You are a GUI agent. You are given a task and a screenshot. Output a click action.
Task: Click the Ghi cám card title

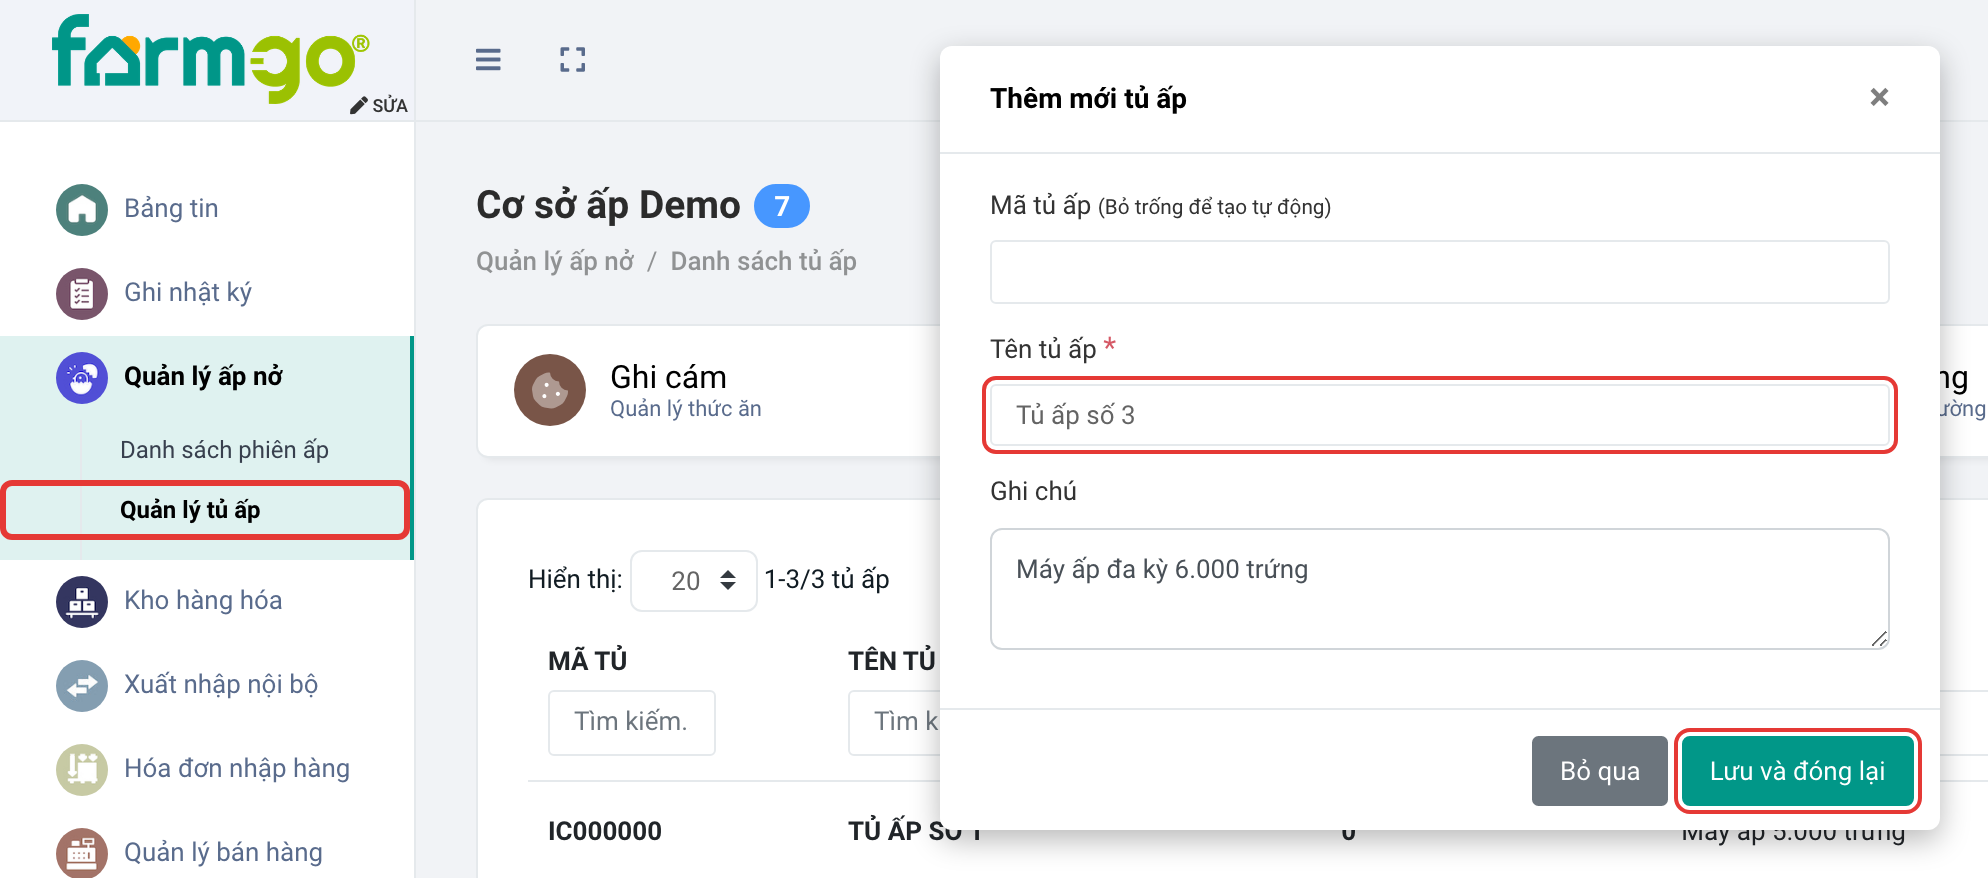point(668,377)
